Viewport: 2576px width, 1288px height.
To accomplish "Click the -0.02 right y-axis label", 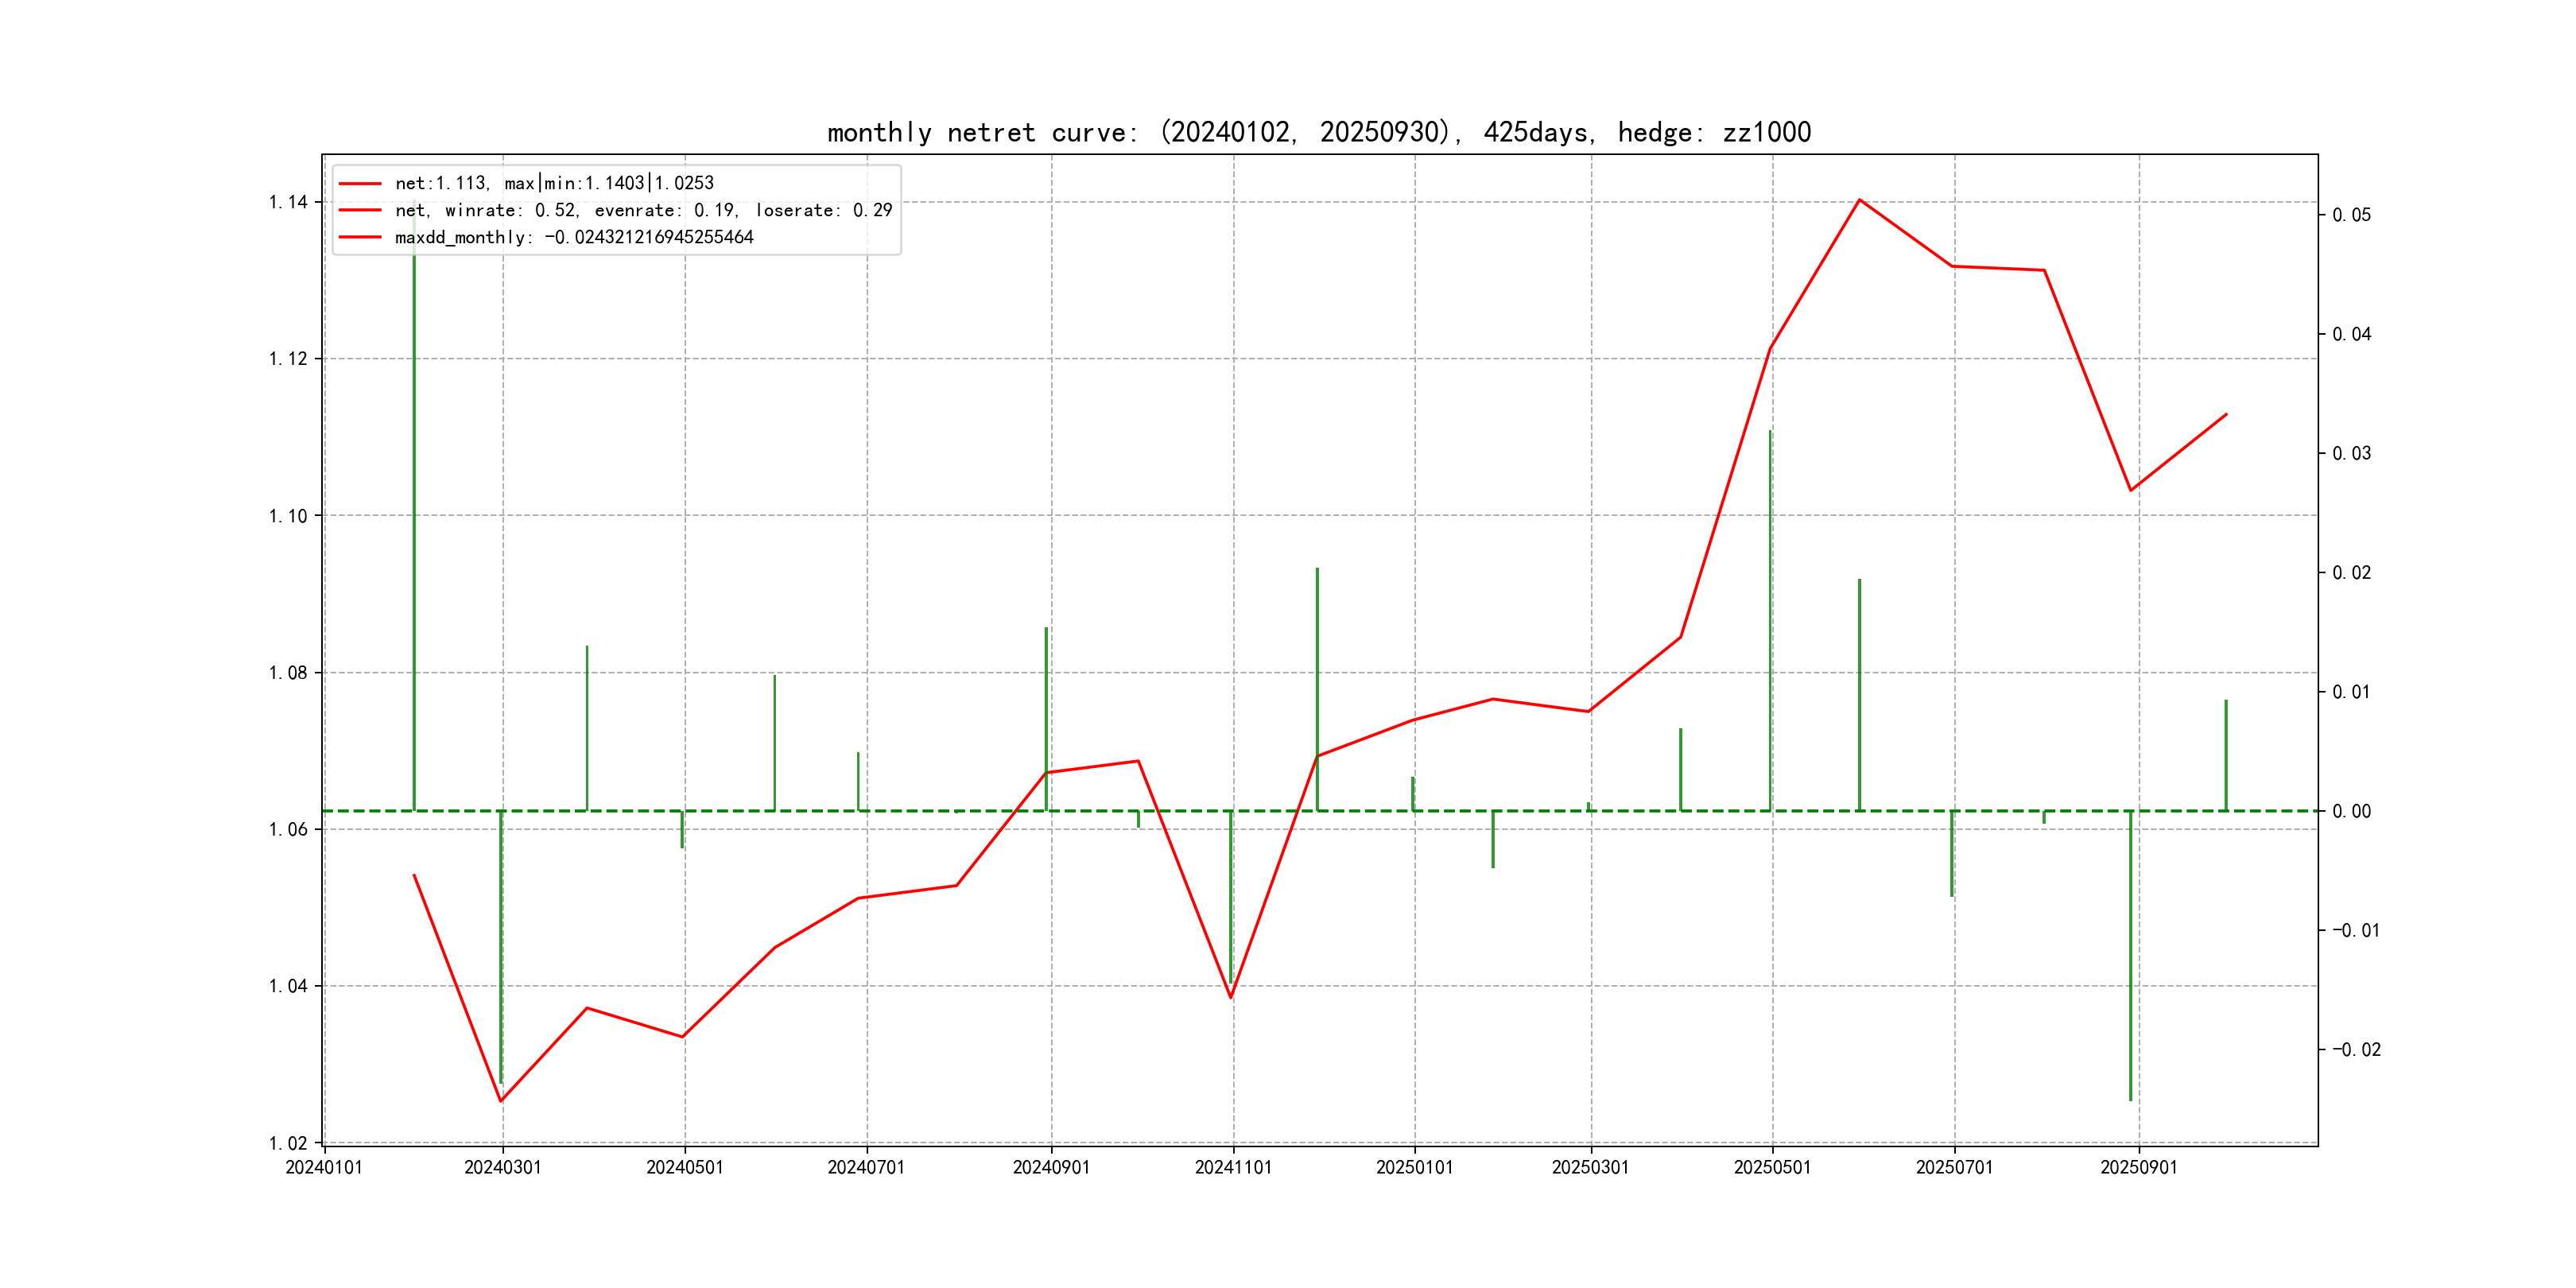I will tap(2356, 1049).
